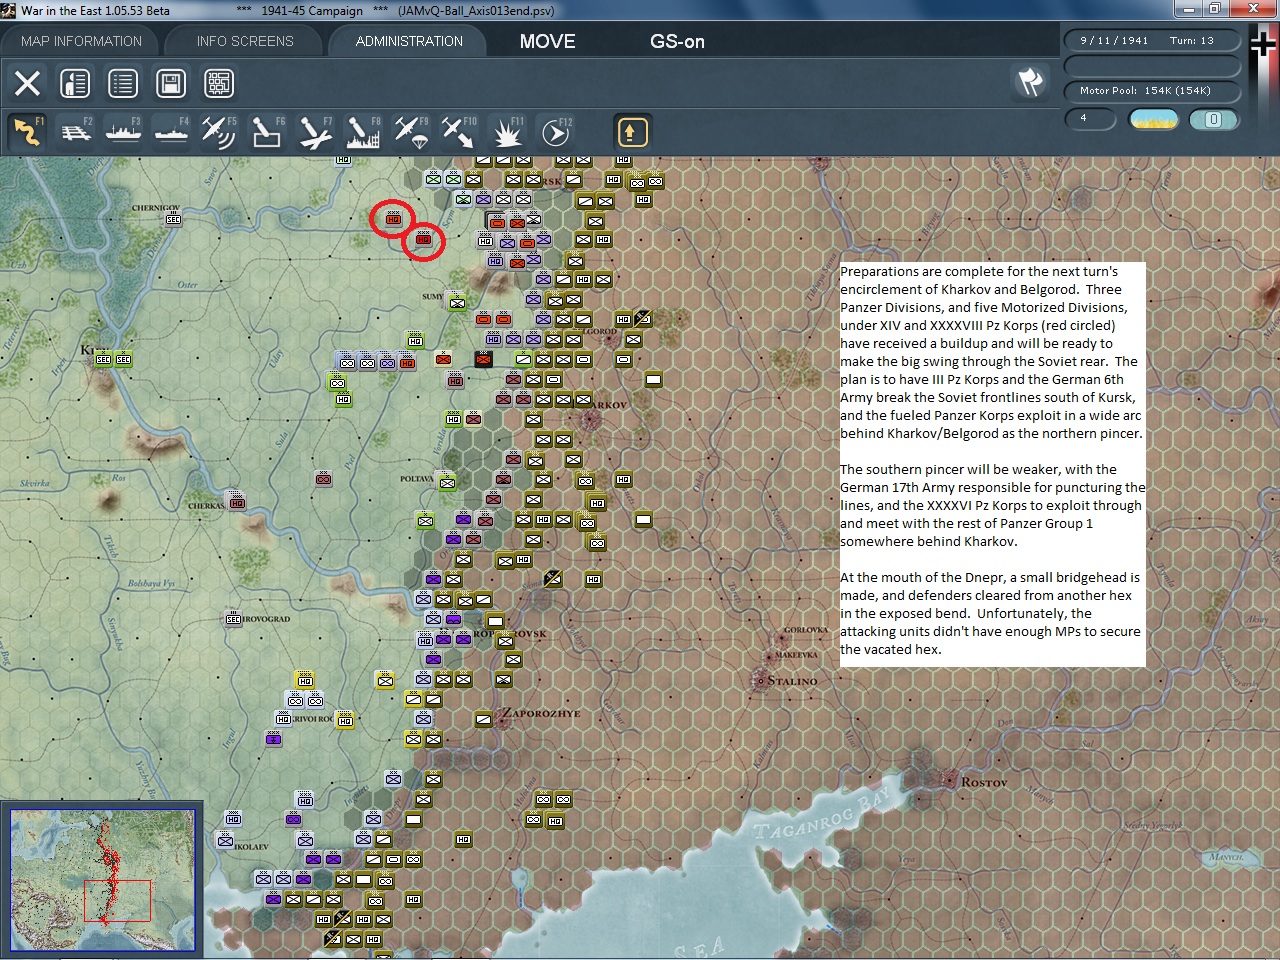Image resolution: width=1280 pixels, height=960 pixels.
Task: Click the Taganrog Bay label
Action: point(820,815)
